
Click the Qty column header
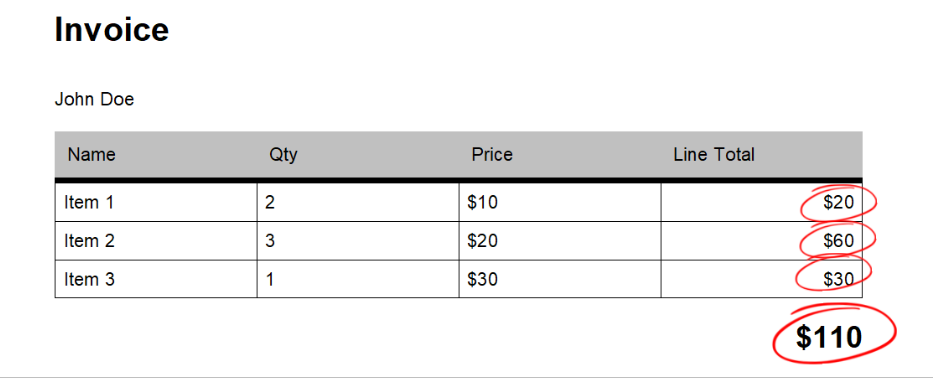[x=283, y=155]
